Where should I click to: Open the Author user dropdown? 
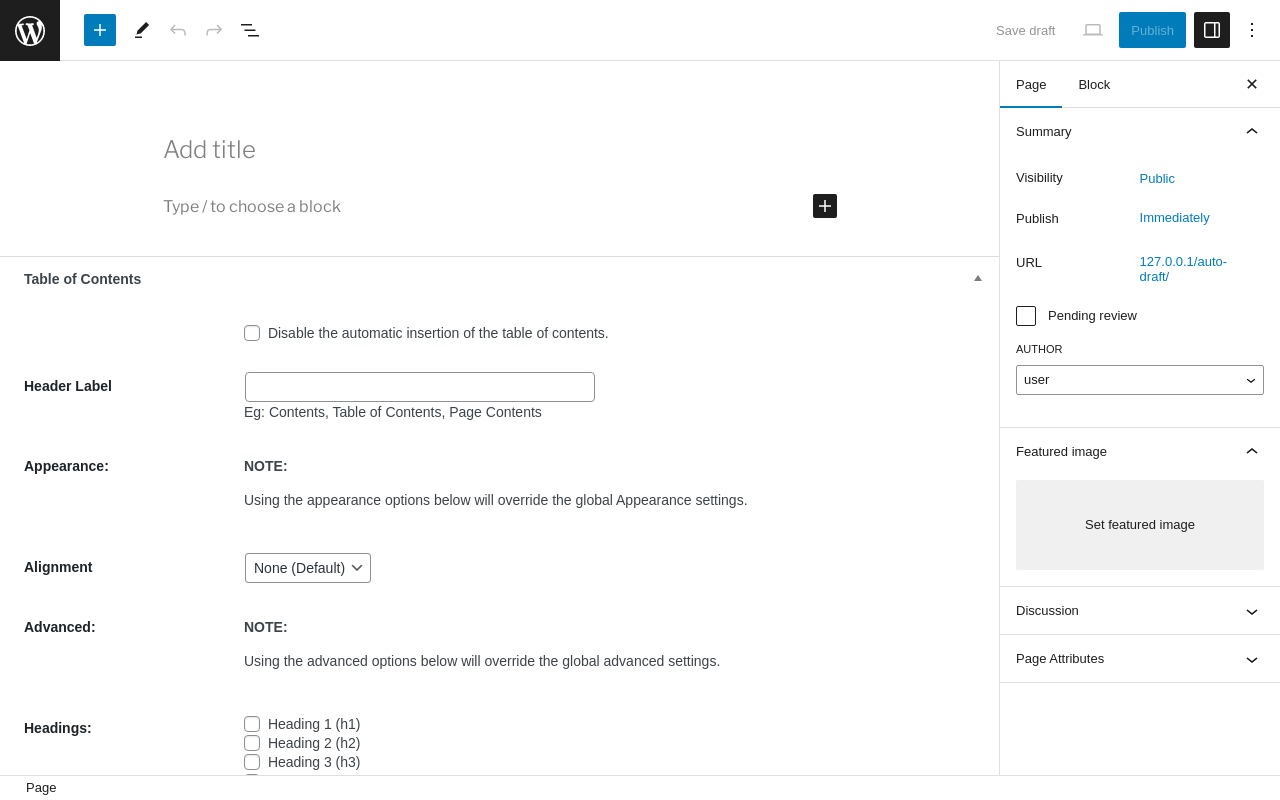[x=1140, y=380]
